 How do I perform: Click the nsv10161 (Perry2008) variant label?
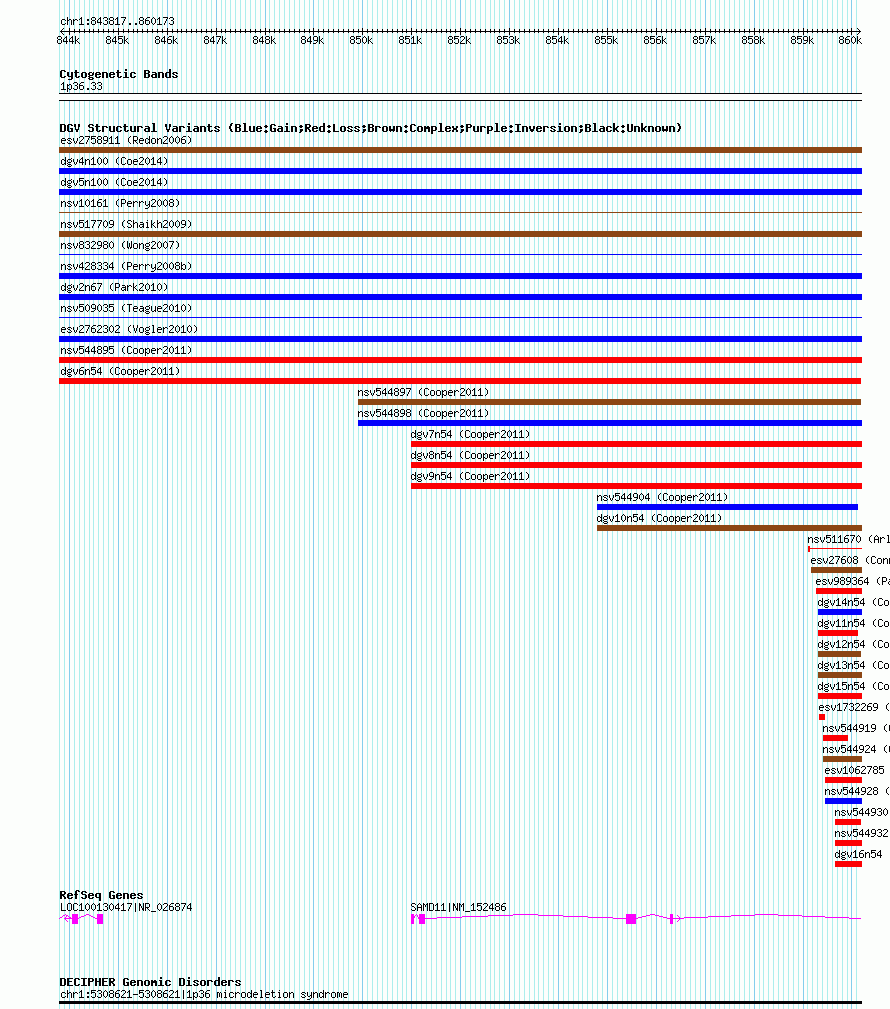coord(120,203)
